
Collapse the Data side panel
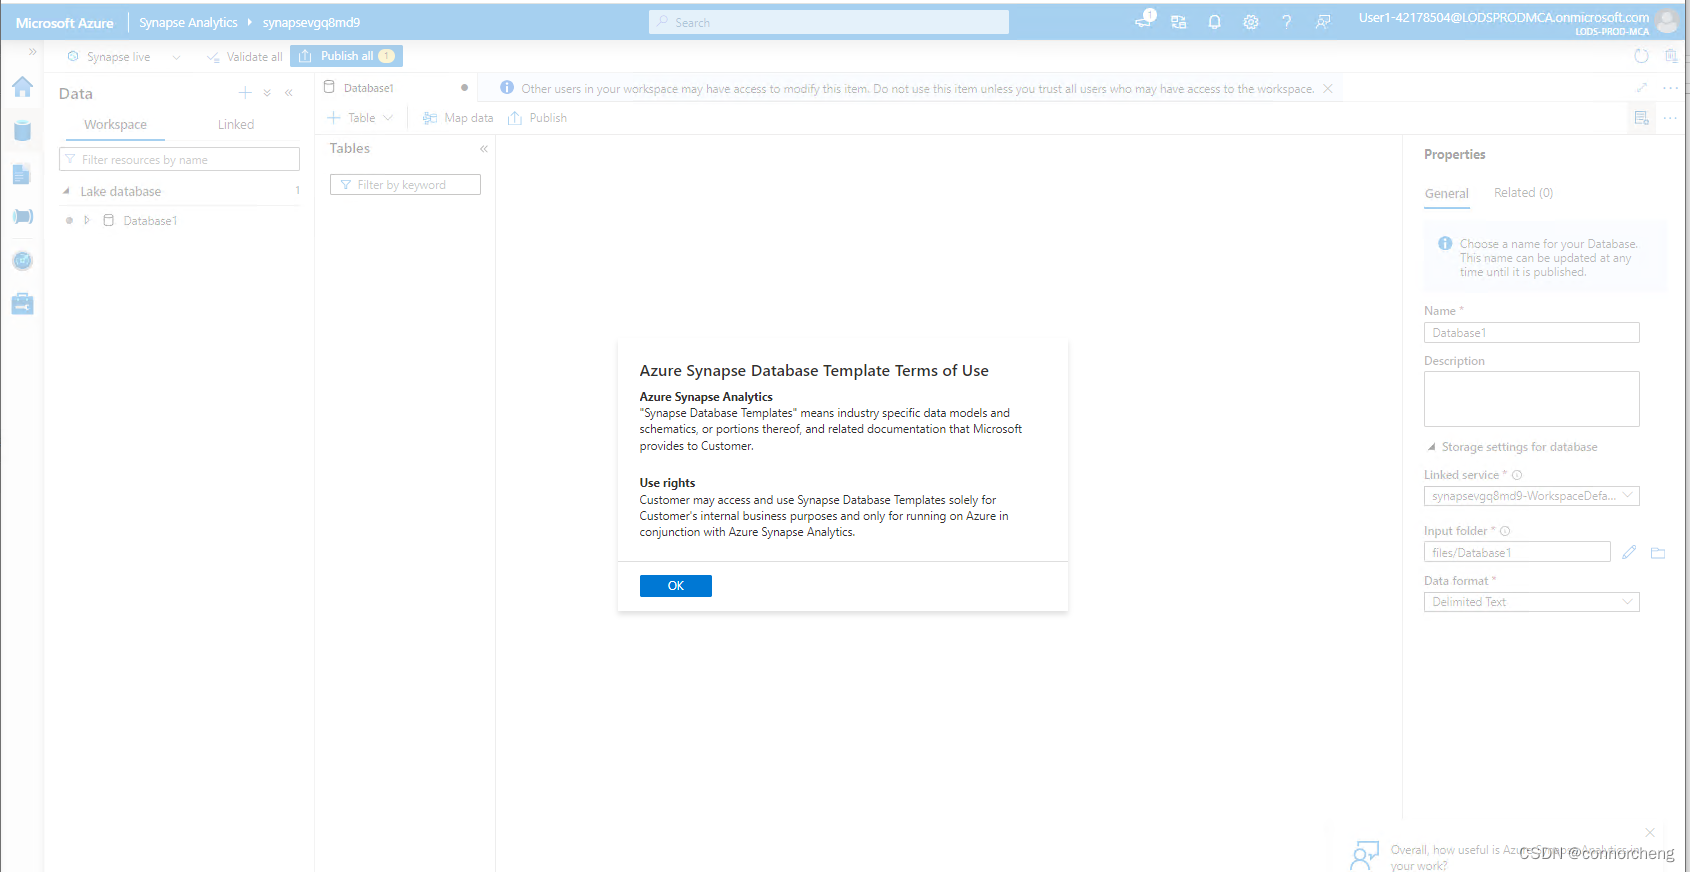pyautogui.click(x=289, y=93)
